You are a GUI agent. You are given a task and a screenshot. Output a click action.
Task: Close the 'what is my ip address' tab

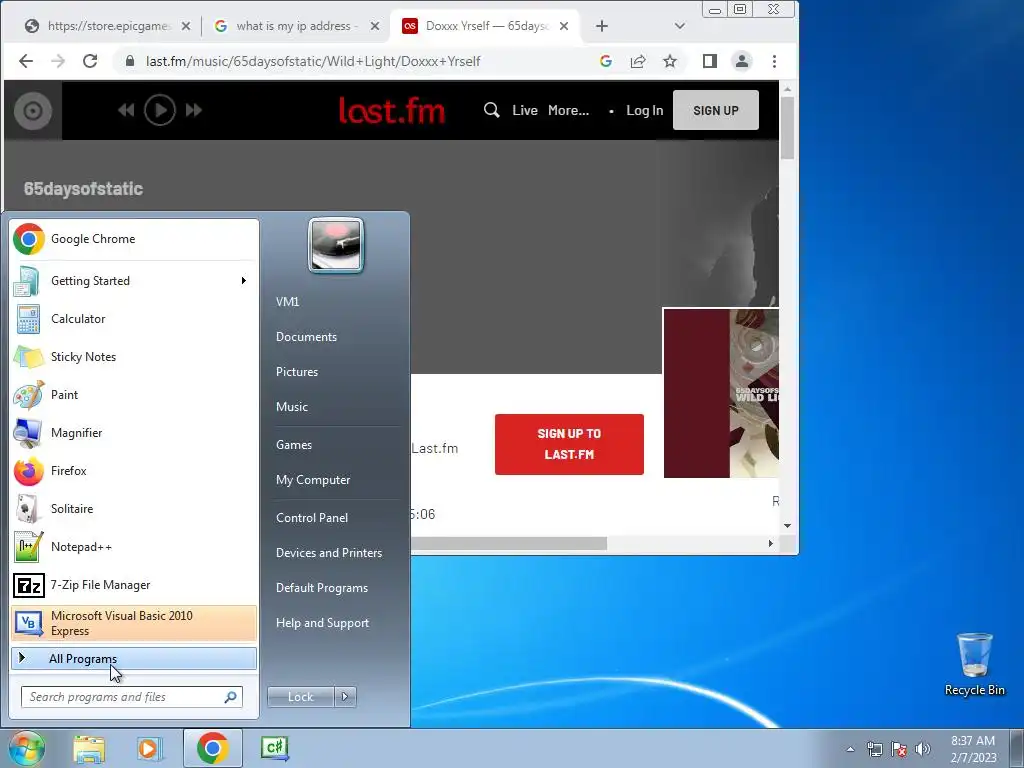click(x=375, y=26)
